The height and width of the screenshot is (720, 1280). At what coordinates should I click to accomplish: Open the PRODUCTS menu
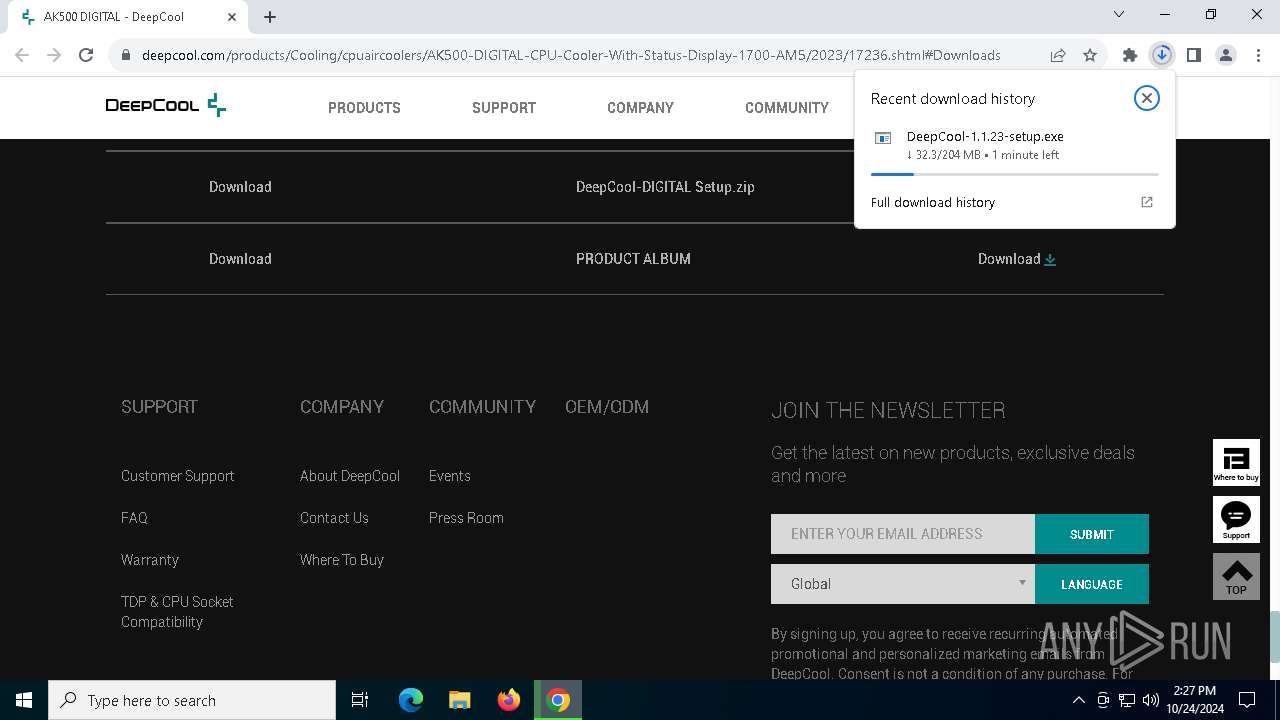(364, 107)
